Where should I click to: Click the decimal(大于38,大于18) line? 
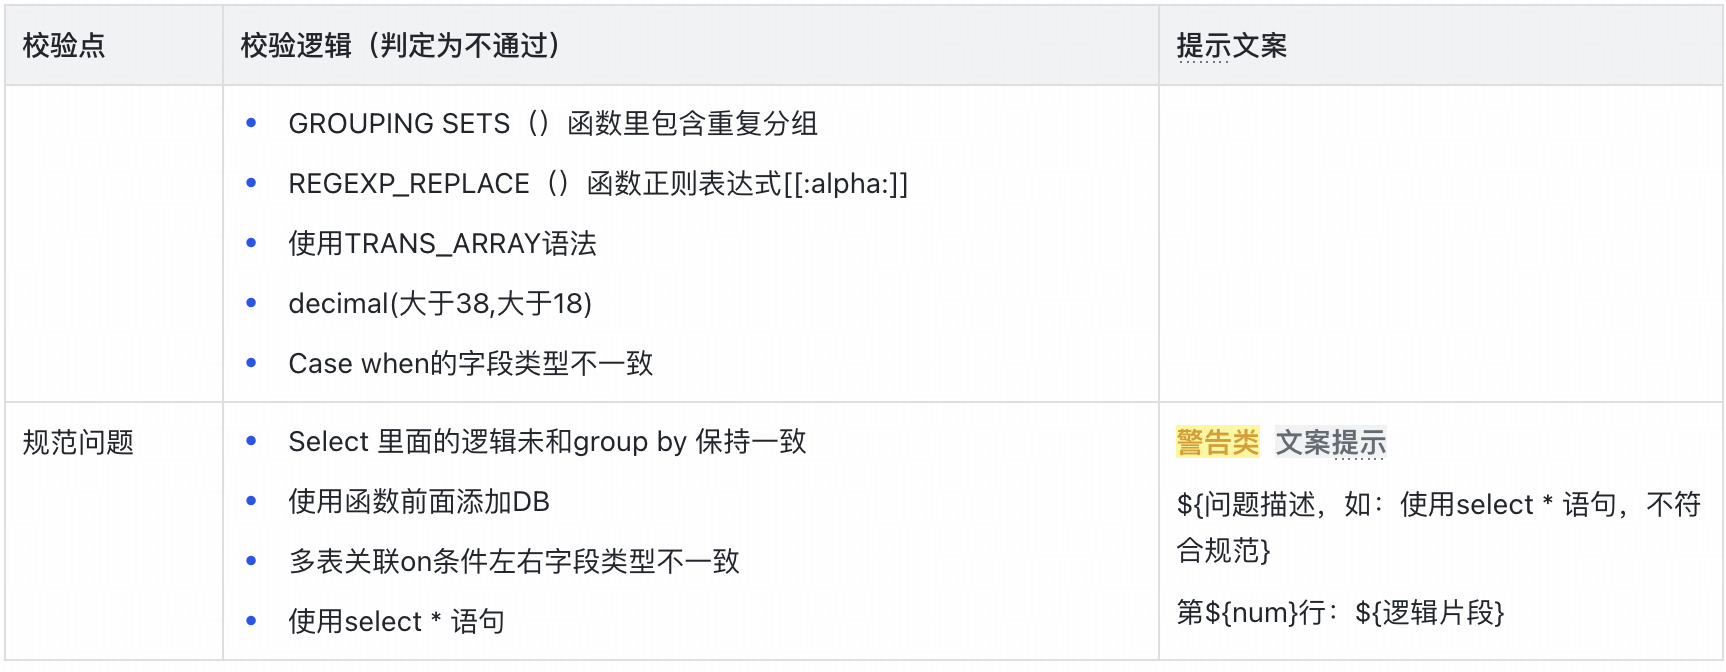click(x=440, y=304)
